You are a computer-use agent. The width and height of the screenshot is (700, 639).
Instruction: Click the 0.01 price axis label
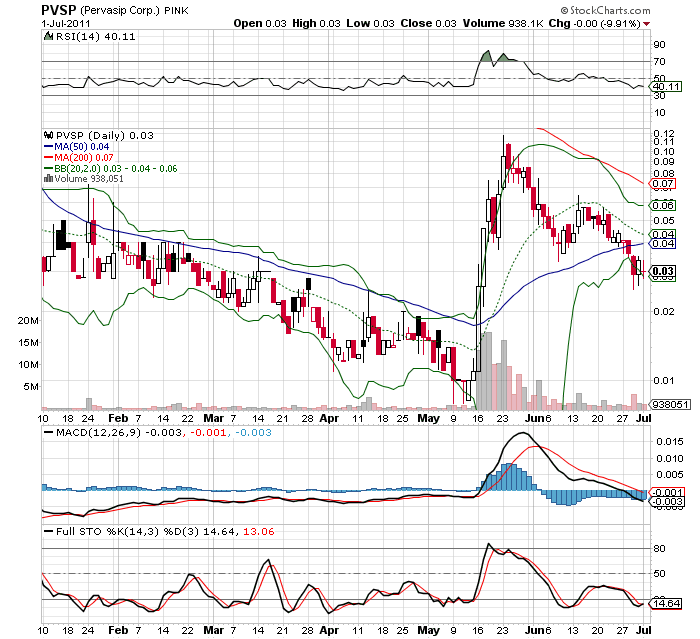tap(664, 380)
